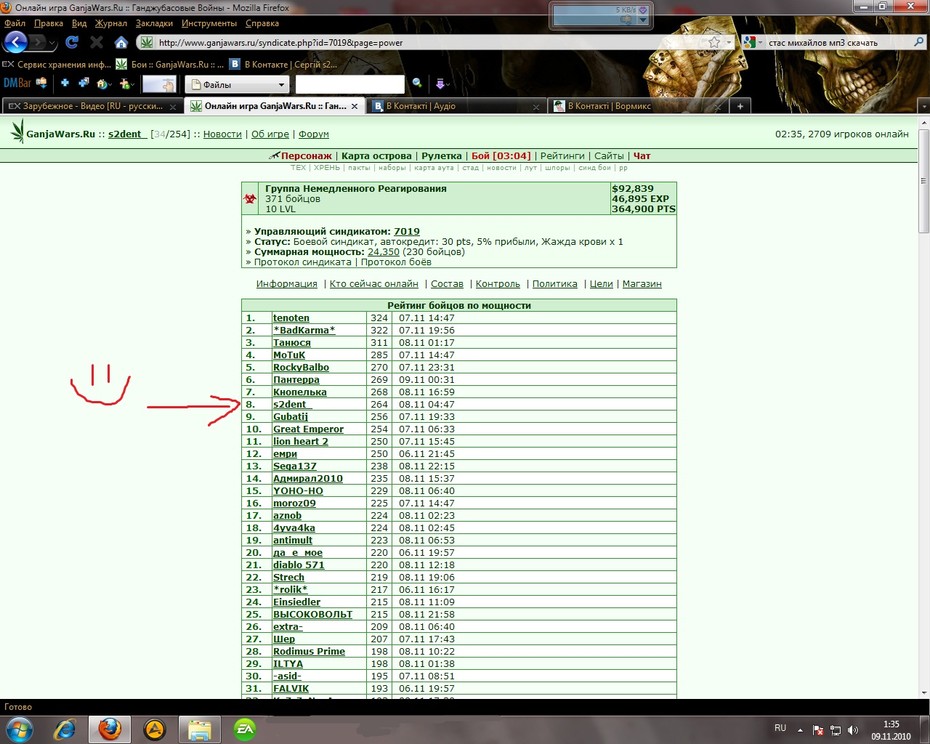Click the RU language indicator

pos(780,728)
